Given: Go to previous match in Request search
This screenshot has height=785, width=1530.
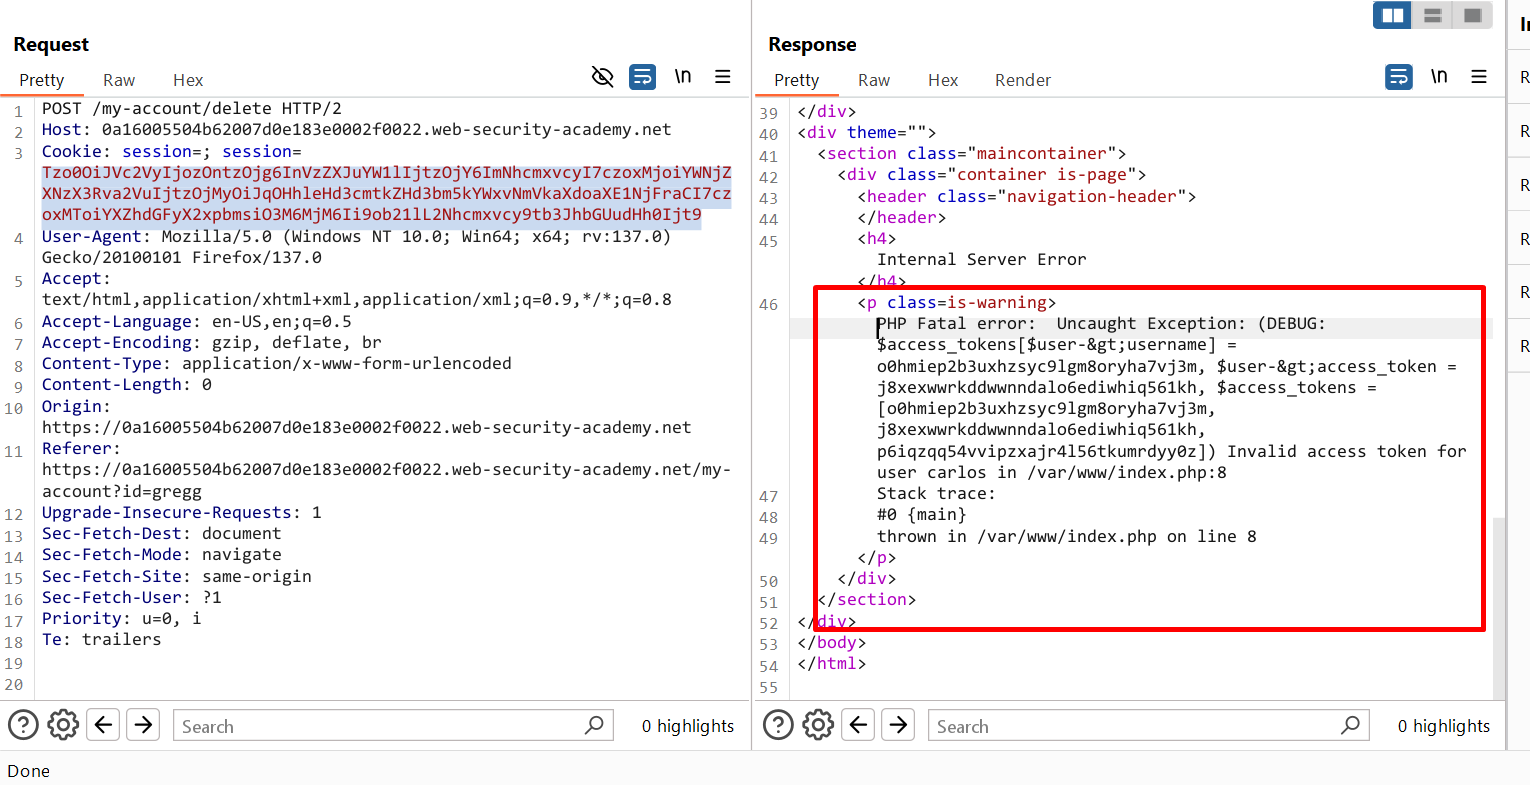Looking at the screenshot, I should [104, 725].
